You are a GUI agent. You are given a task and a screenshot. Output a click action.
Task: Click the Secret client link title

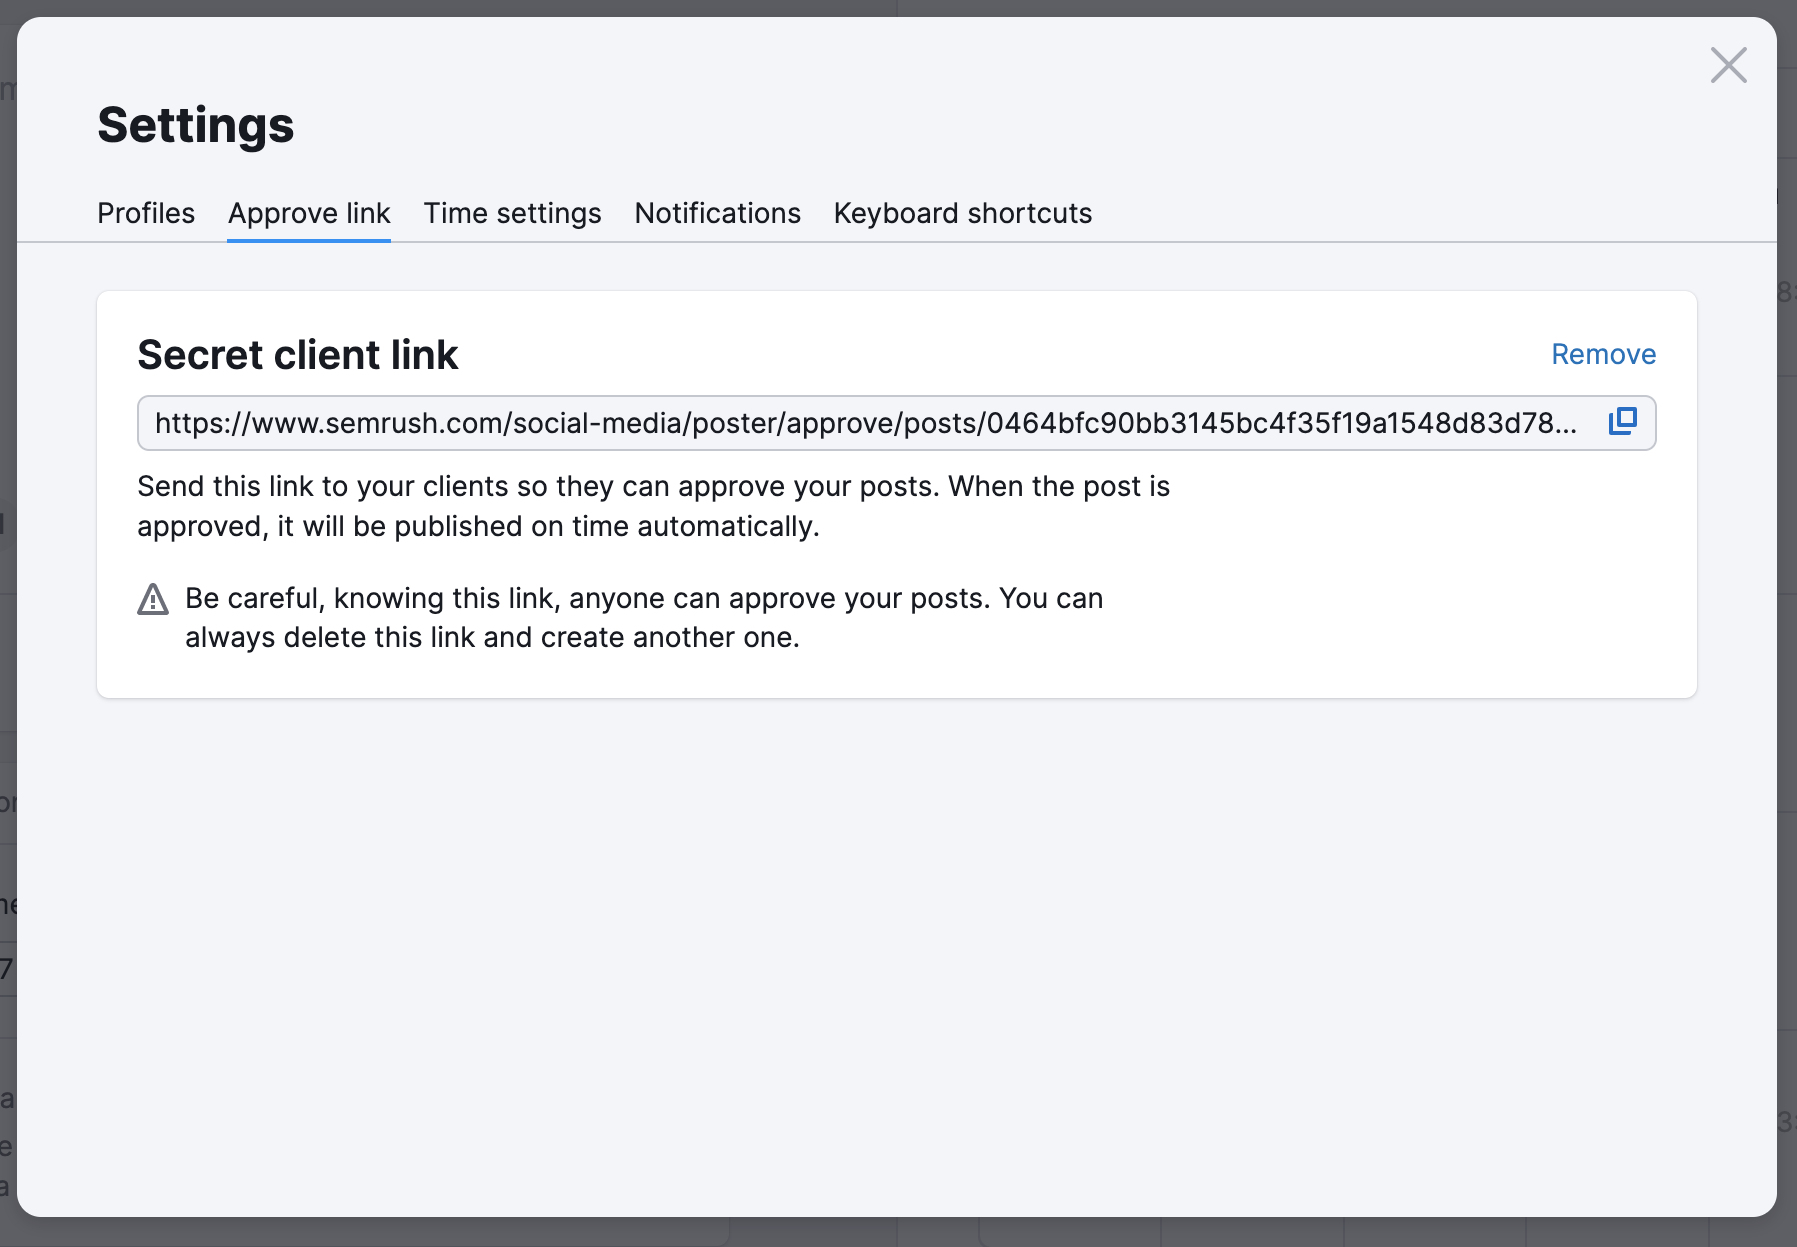[297, 354]
